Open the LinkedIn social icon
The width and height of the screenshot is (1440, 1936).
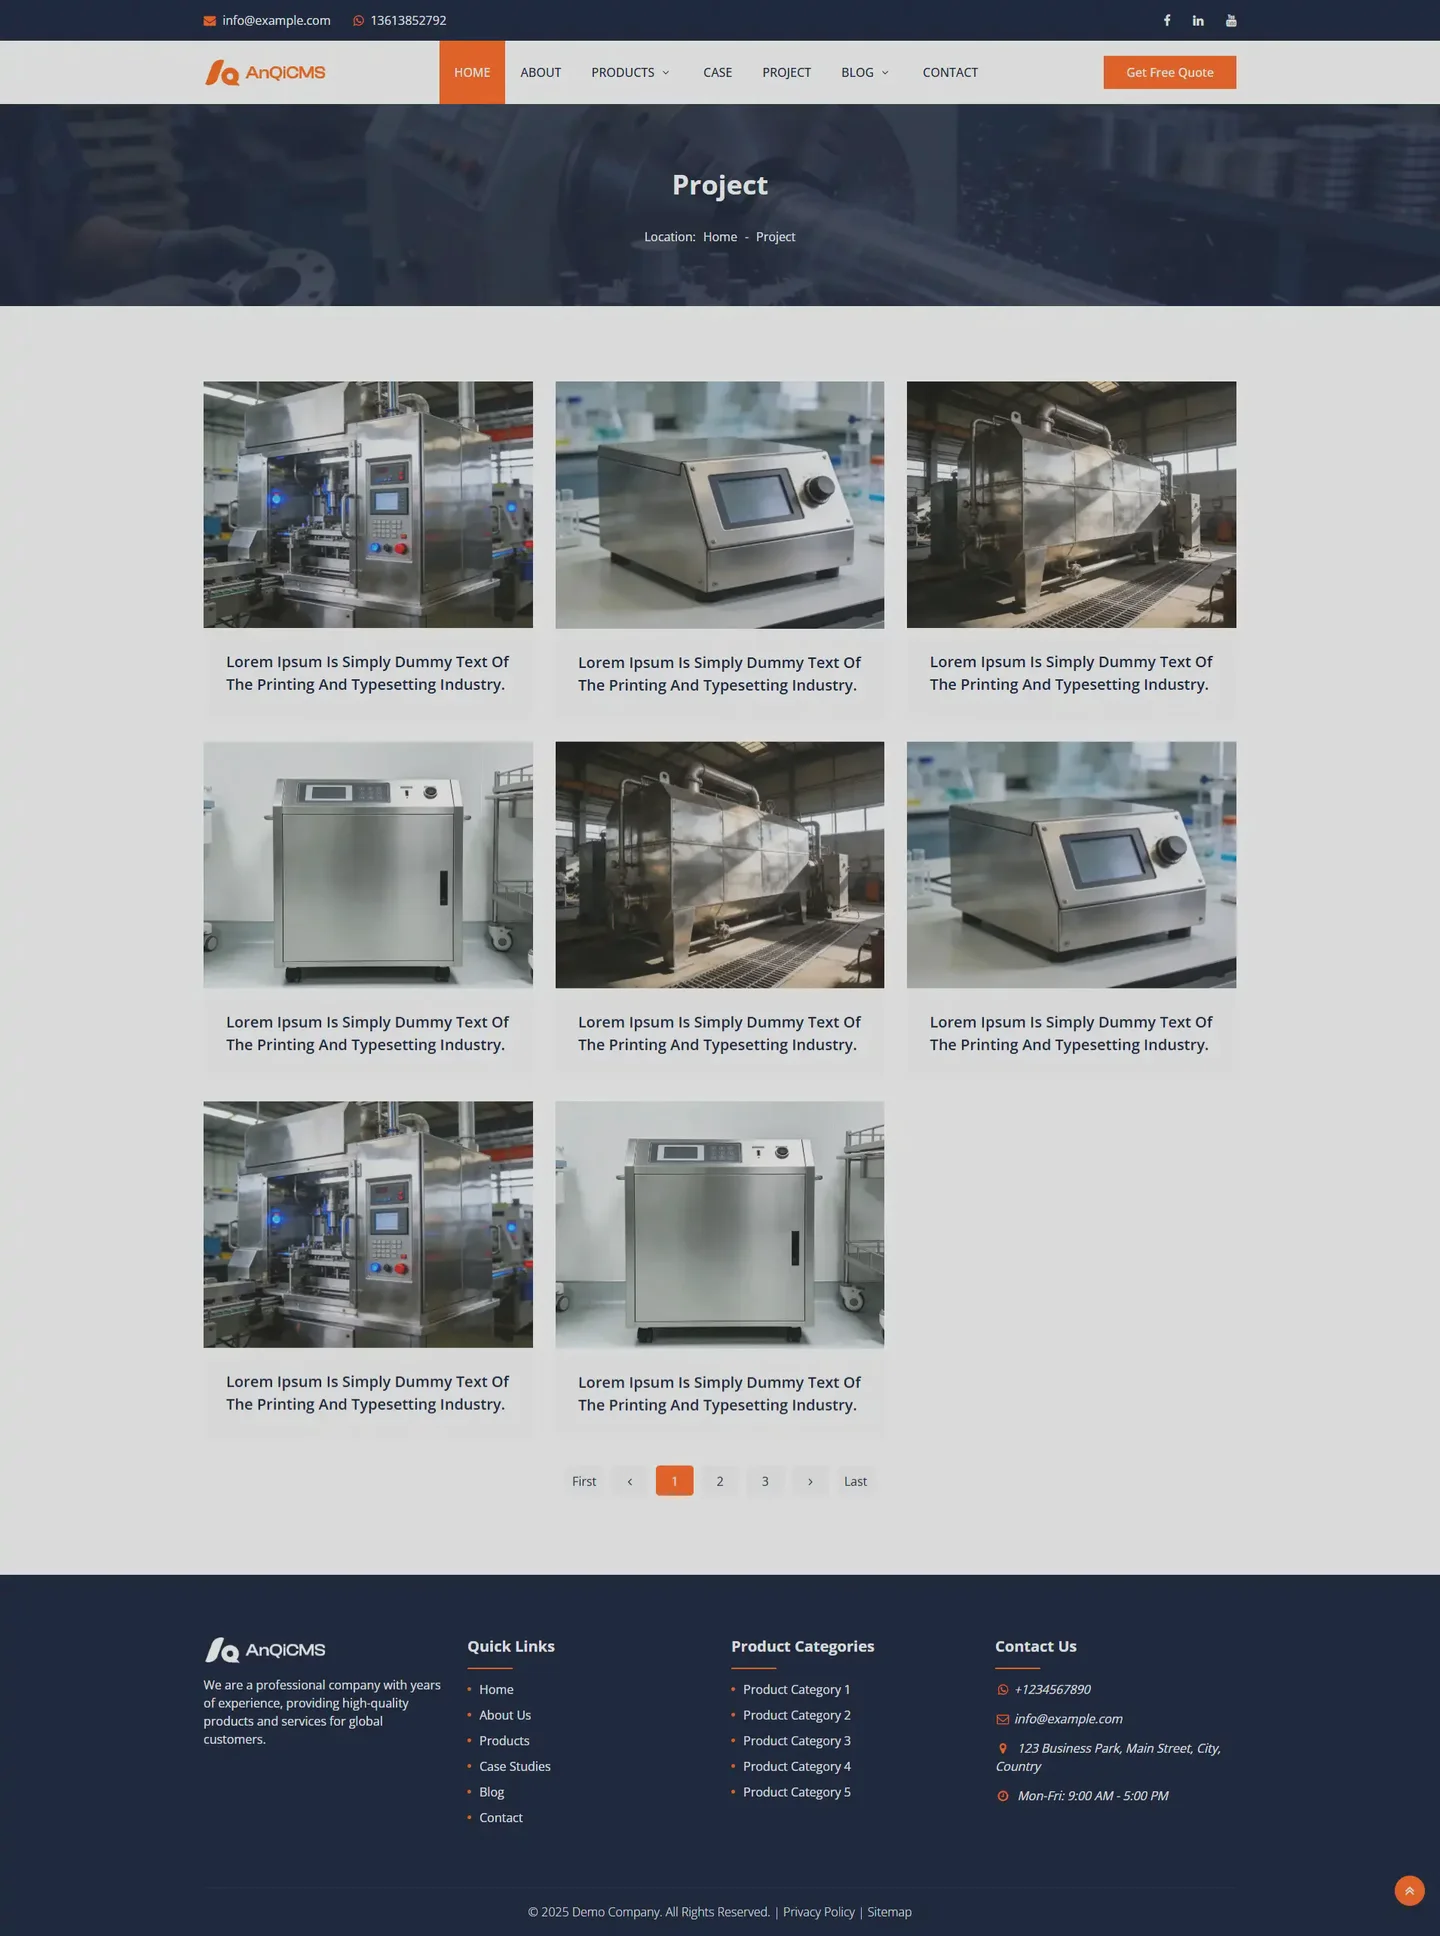click(1198, 21)
